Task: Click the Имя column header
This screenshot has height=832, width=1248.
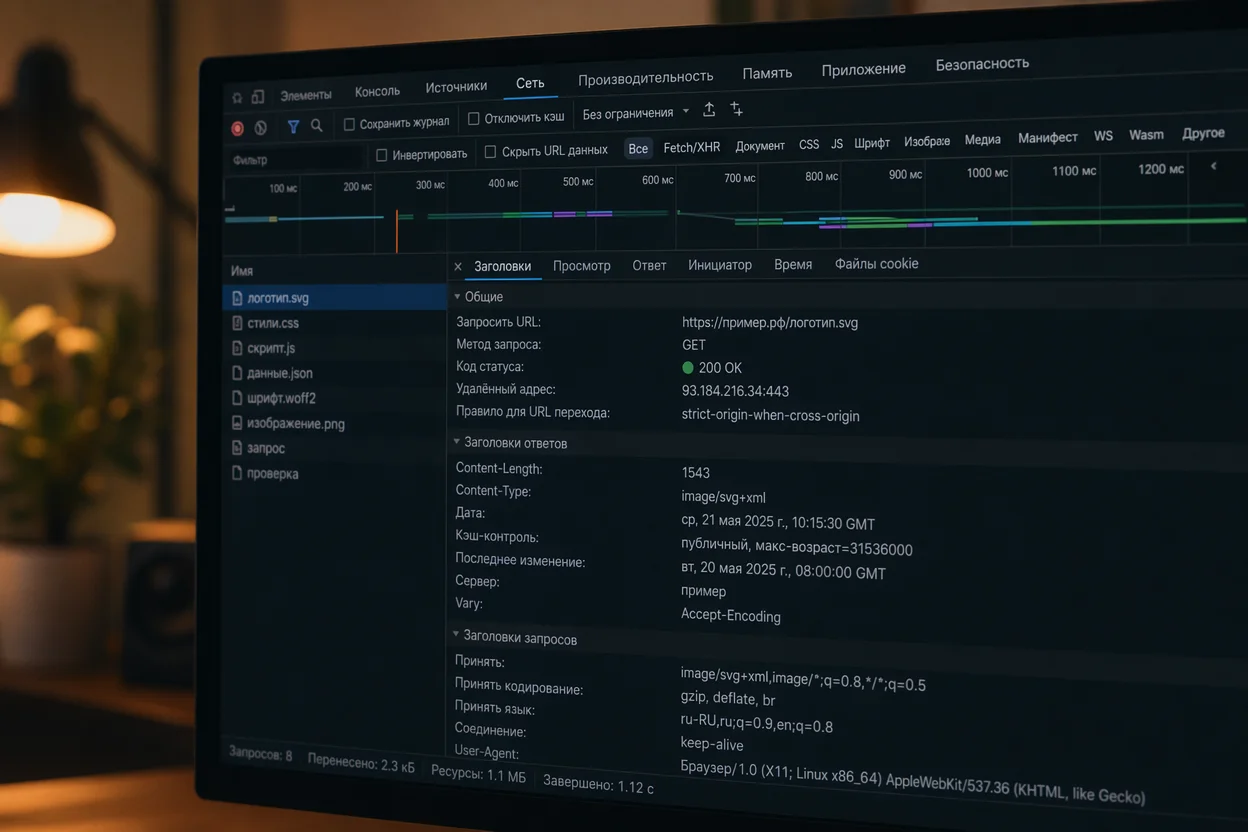Action: pos(242,271)
